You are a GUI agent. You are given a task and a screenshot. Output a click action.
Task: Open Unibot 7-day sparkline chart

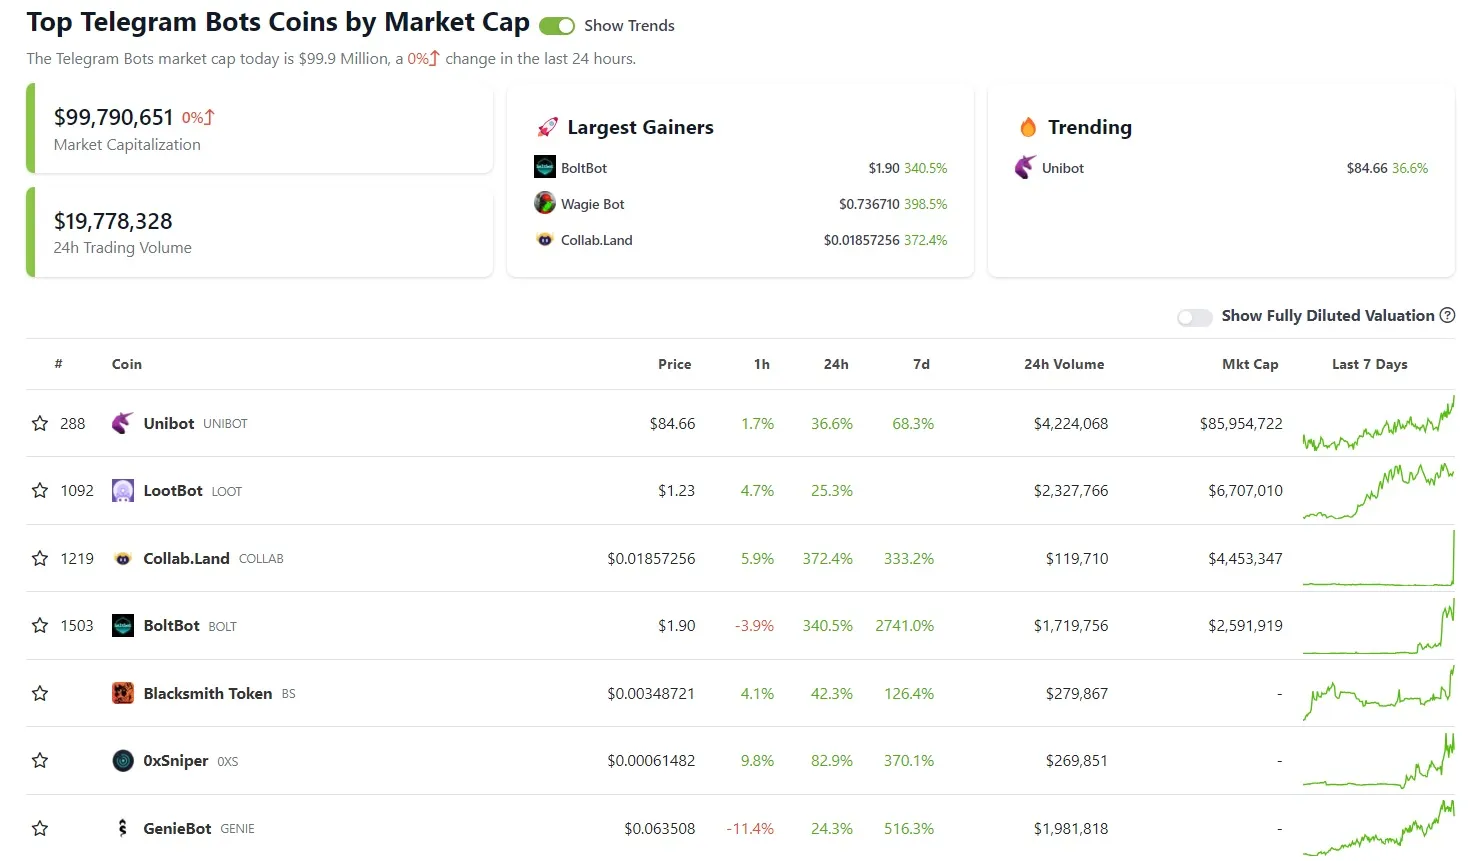[1379, 424]
